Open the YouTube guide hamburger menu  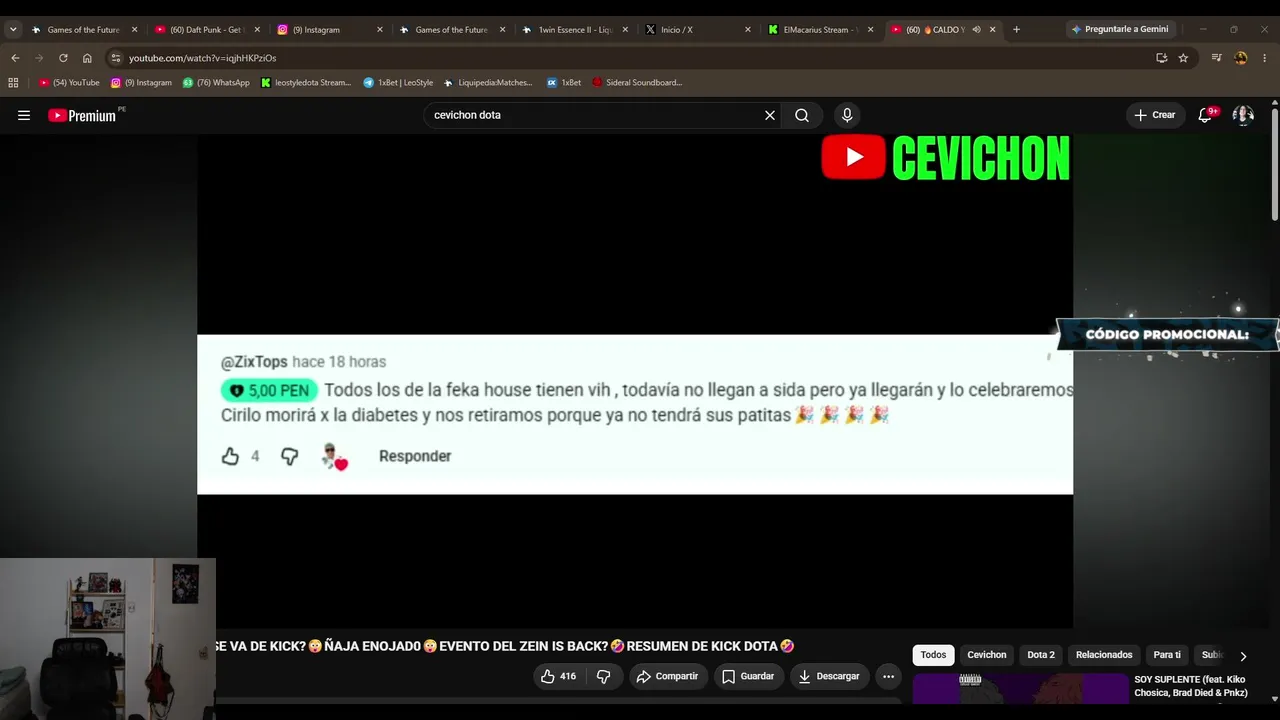(x=24, y=115)
